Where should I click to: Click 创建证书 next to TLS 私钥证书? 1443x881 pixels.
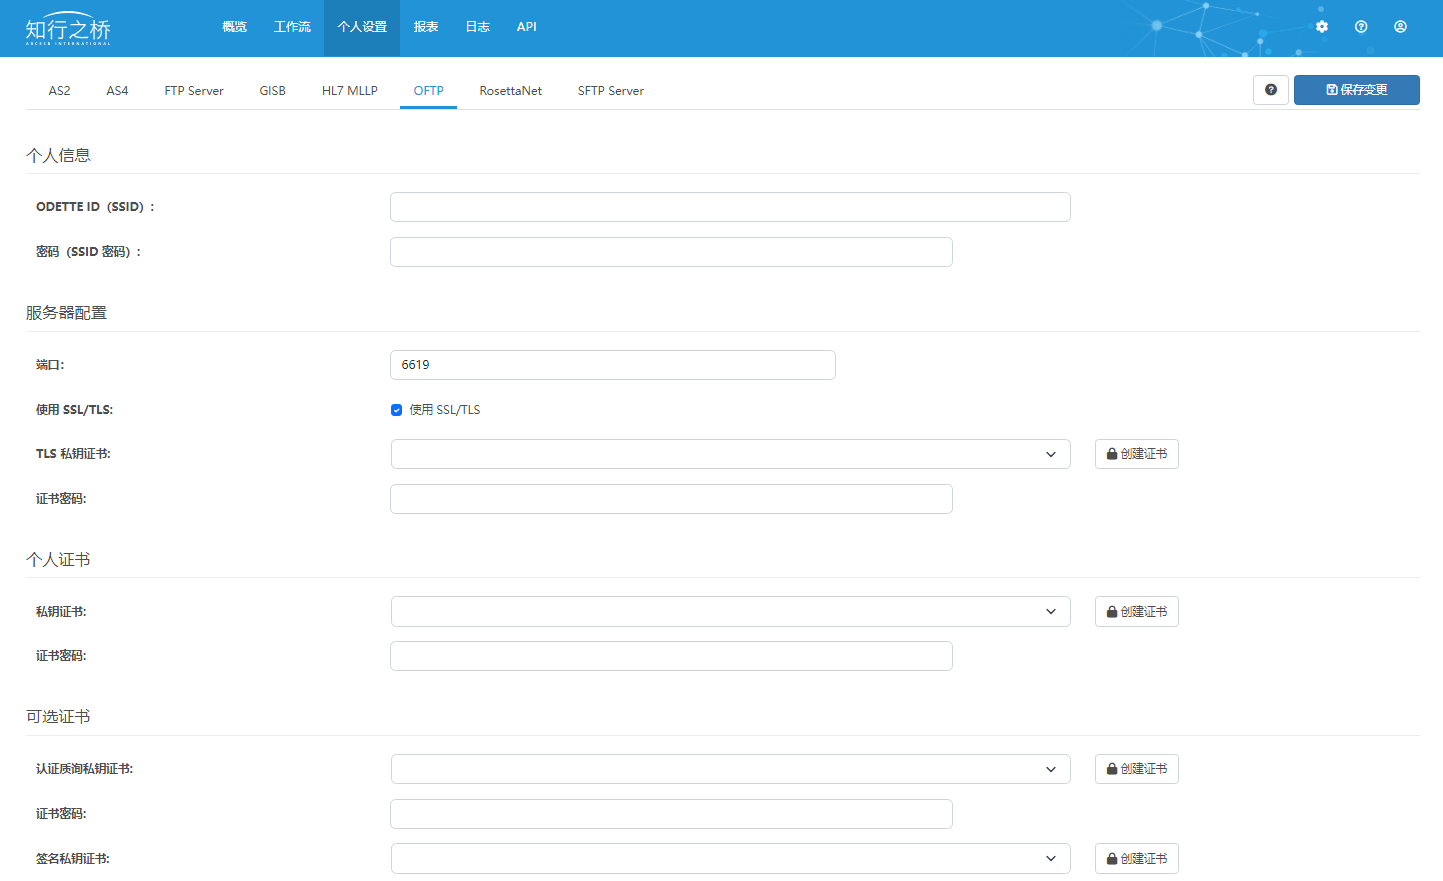(x=1136, y=454)
